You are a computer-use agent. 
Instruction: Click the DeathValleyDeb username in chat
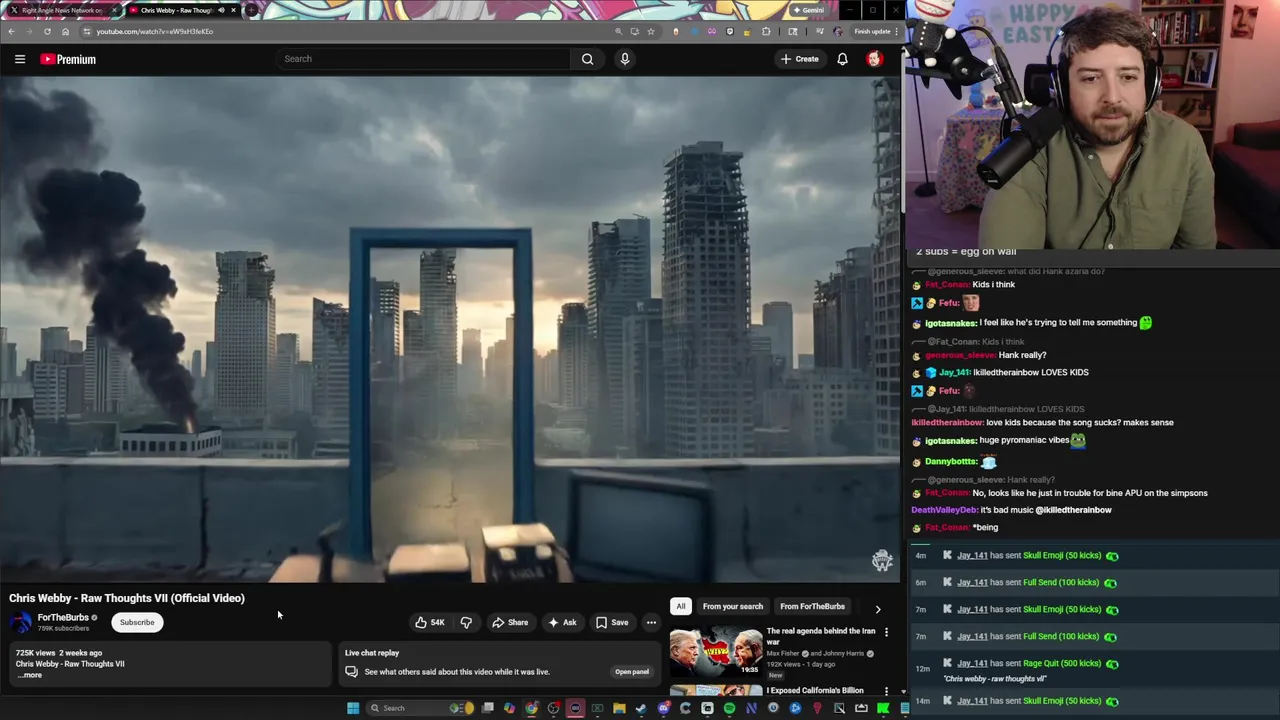coord(945,510)
